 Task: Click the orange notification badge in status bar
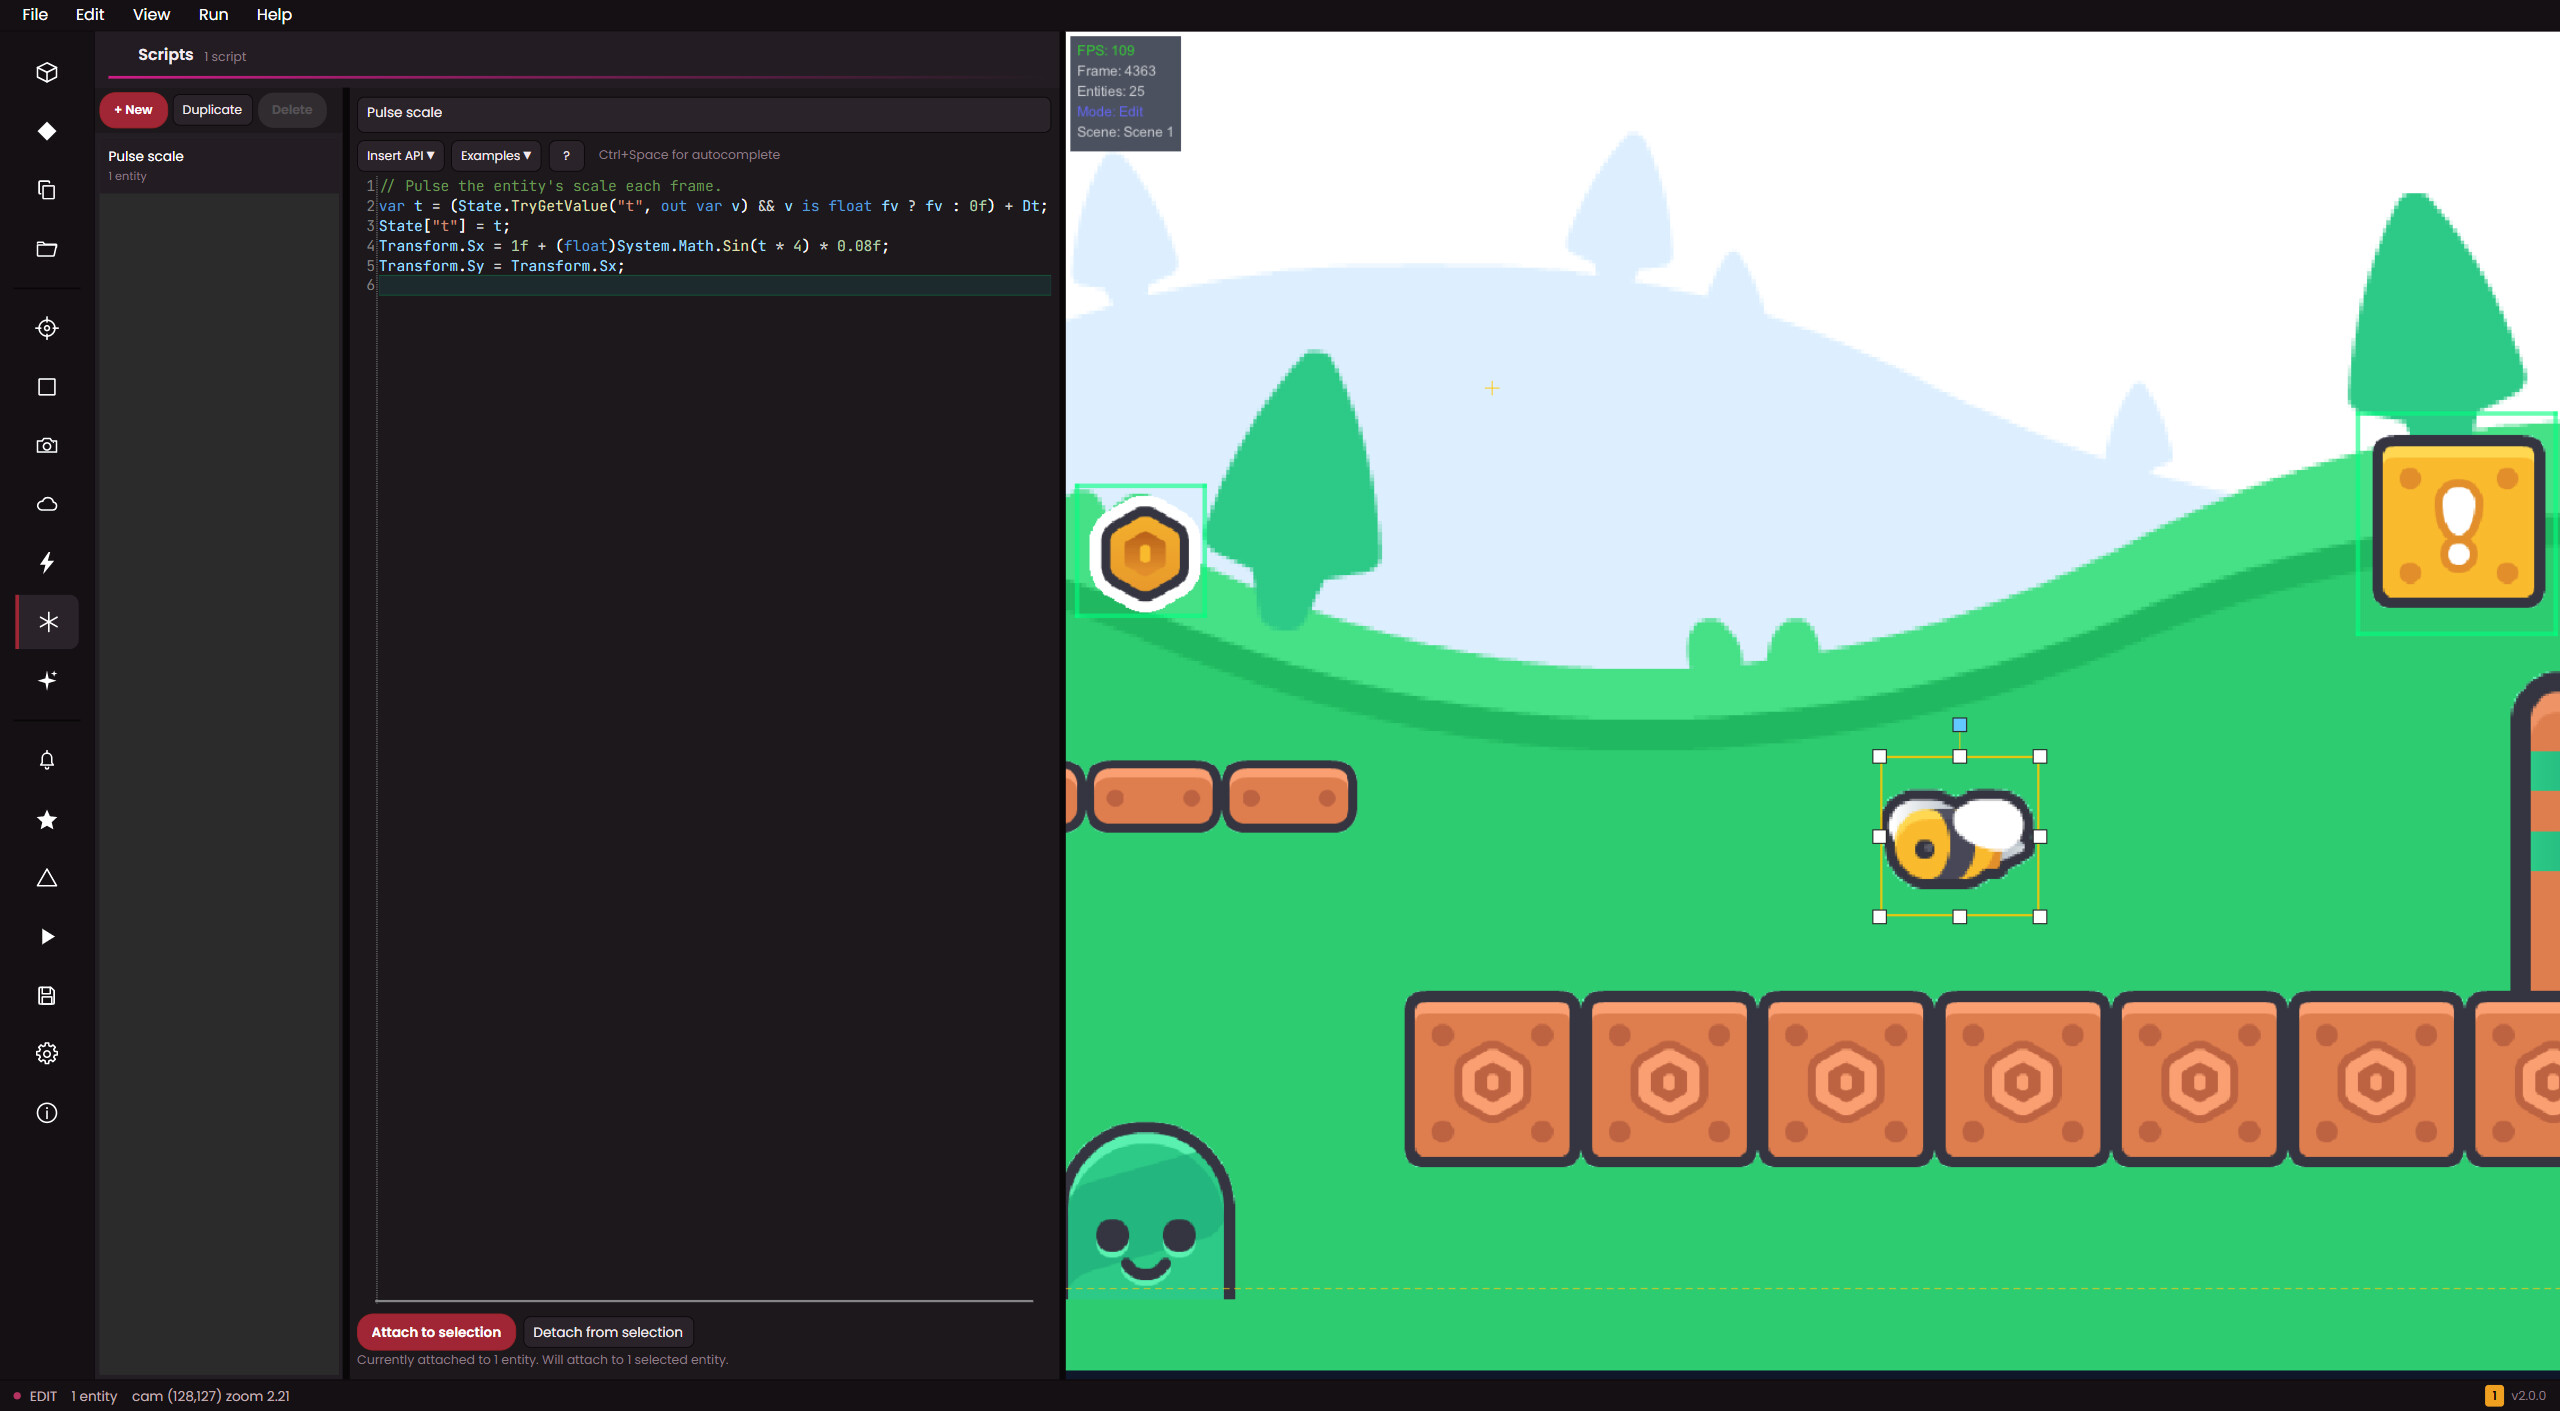point(2494,1396)
